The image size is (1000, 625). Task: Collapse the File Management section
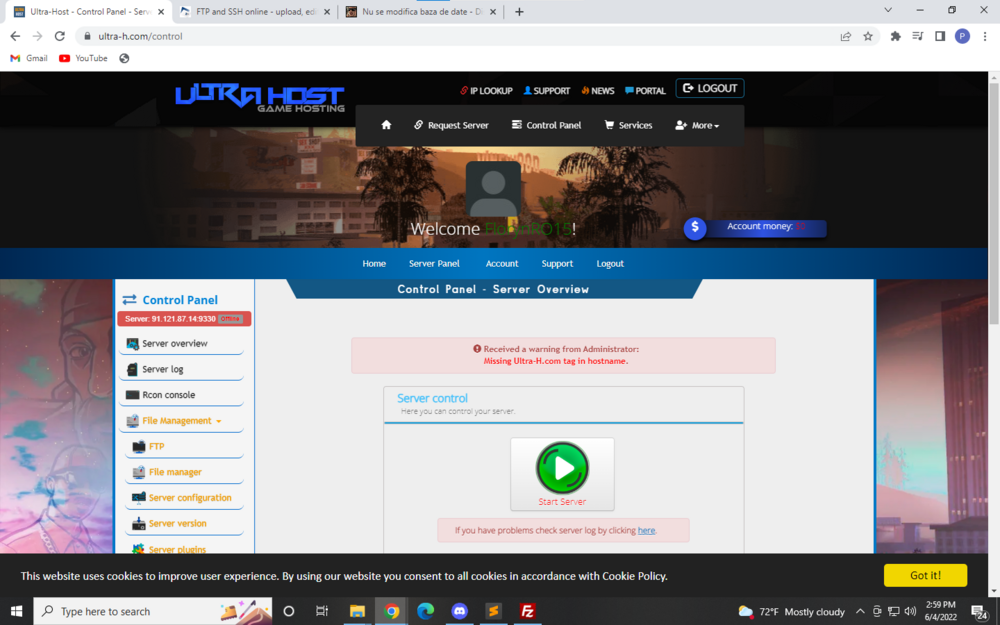181,421
